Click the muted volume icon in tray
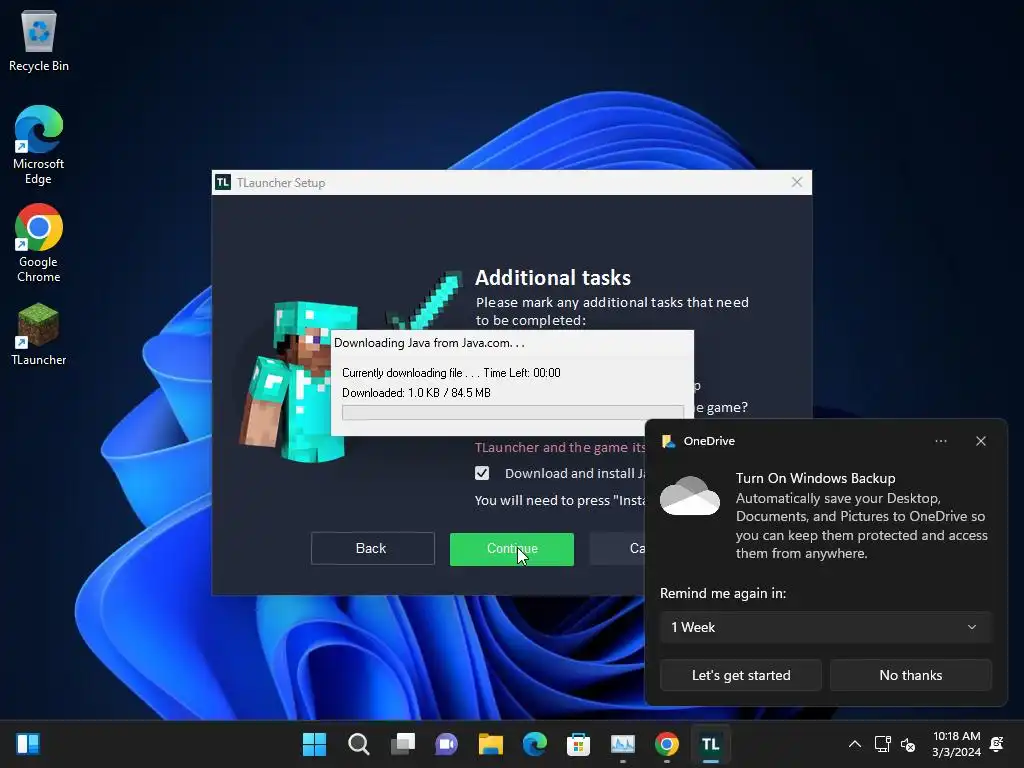Viewport: 1024px width, 768px height. (x=908, y=744)
